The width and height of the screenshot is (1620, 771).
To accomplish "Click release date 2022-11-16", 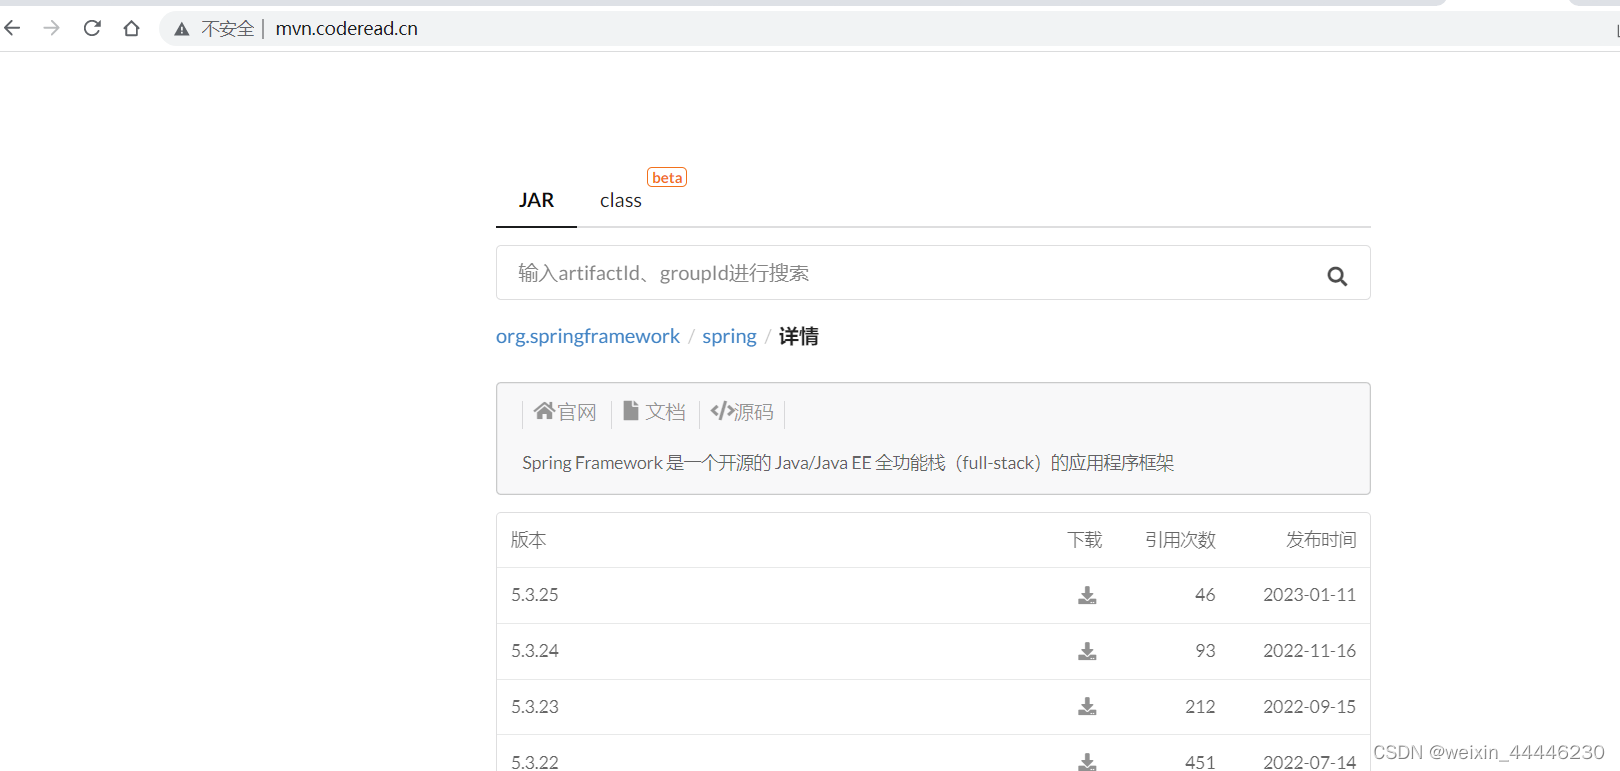I will (x=1310, y=651).
